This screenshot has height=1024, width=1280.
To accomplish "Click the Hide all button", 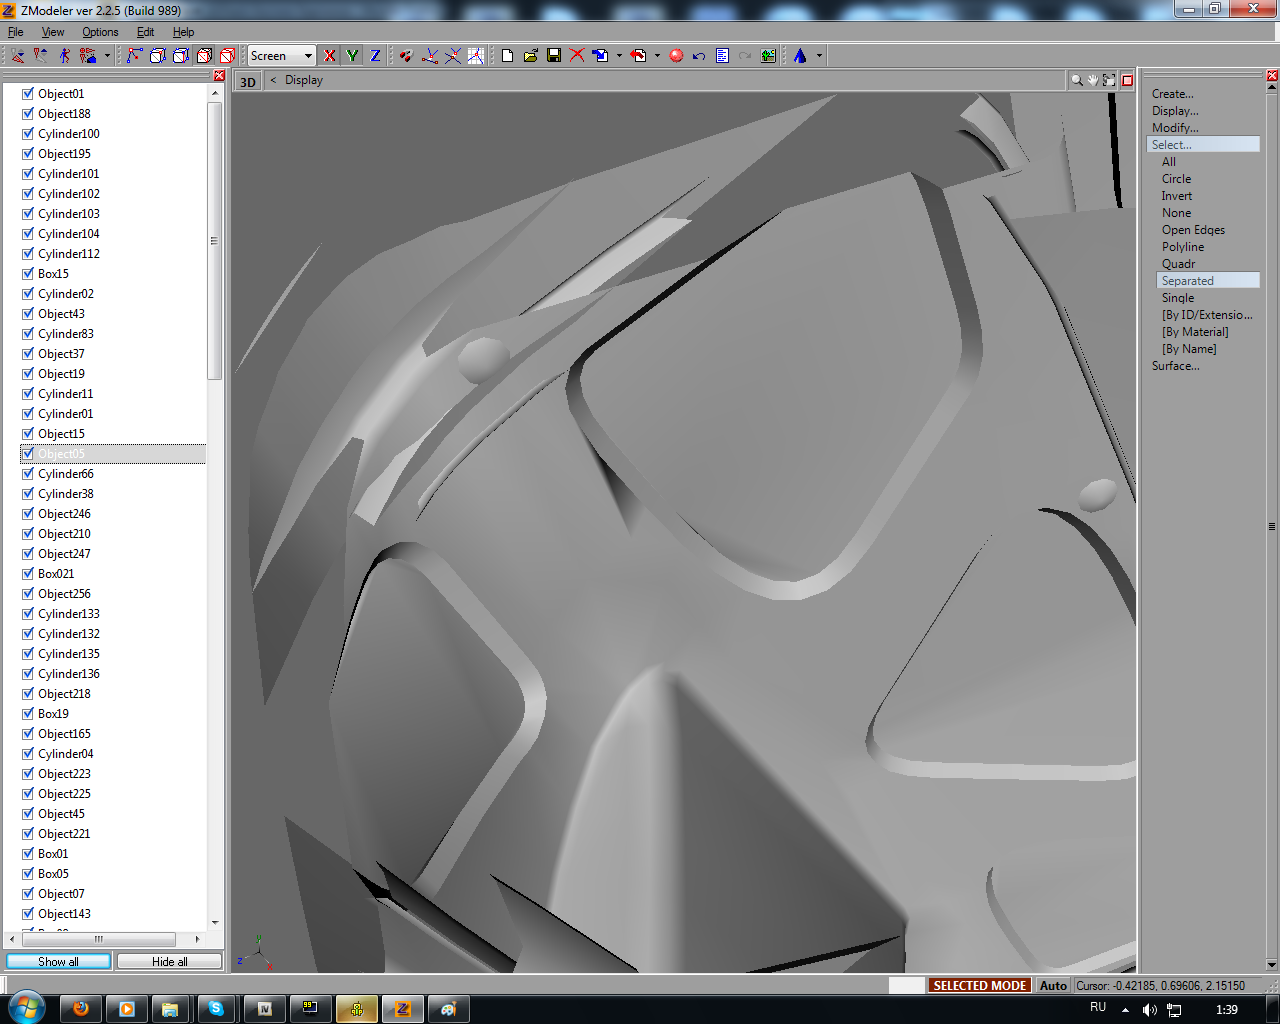I will [x=169, y=961].
